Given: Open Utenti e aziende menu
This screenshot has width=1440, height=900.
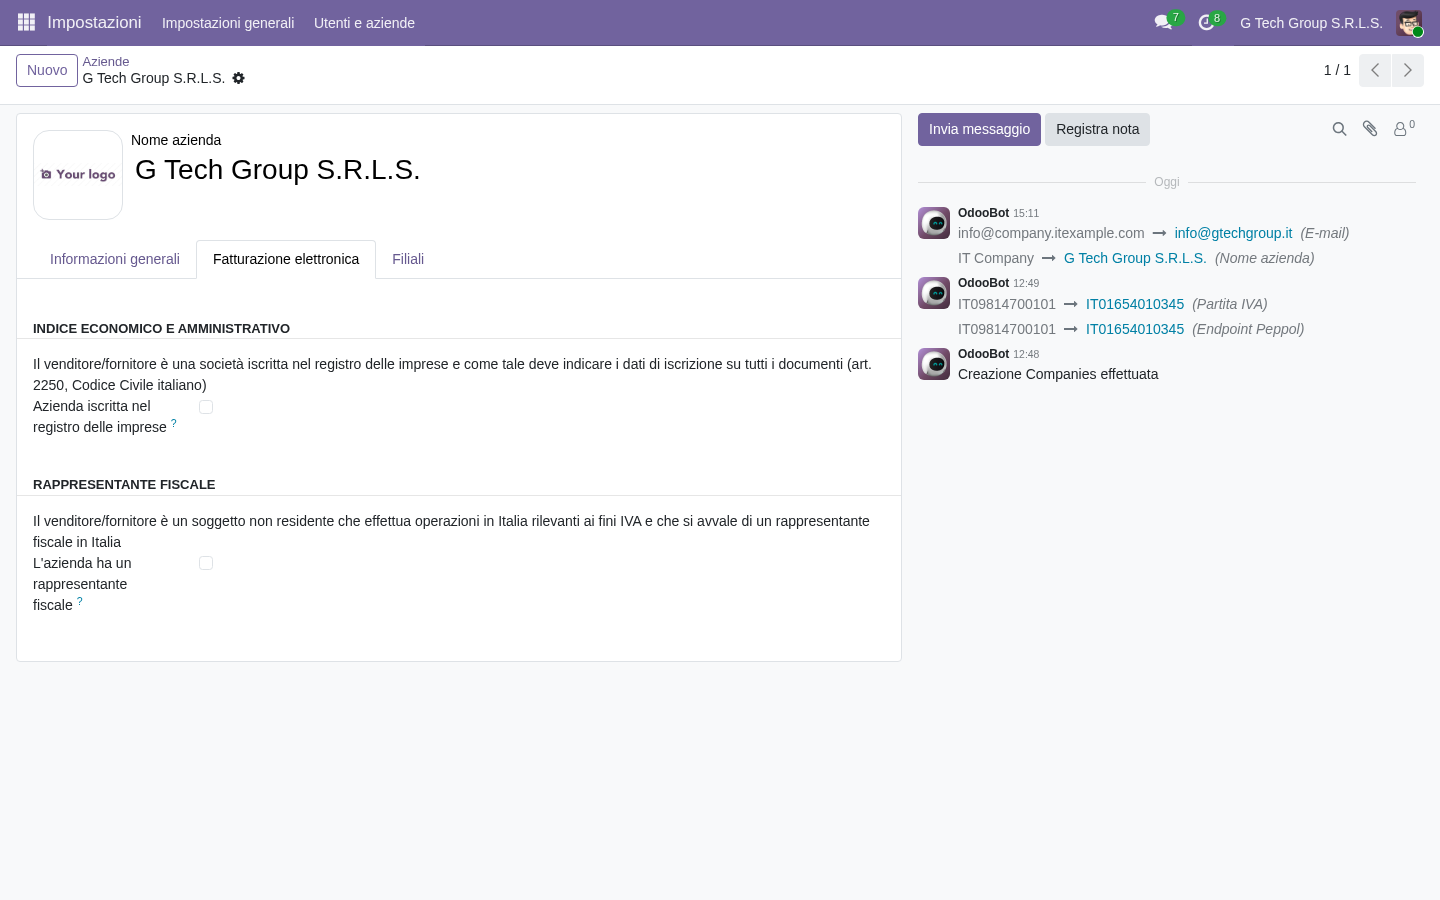Looking at the screenshot, I should point(364,23).
